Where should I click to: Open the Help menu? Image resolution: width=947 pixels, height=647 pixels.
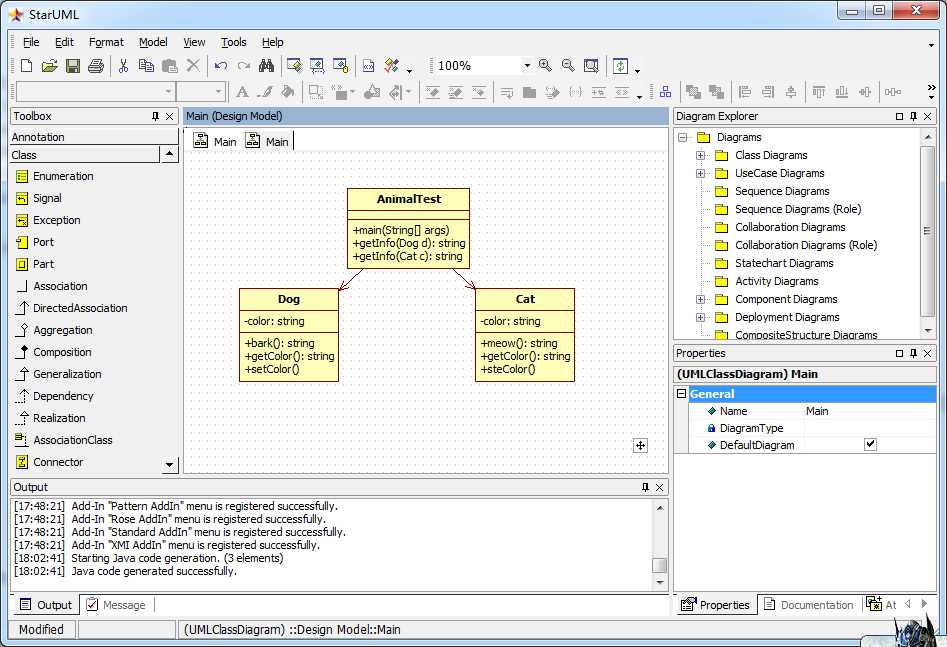tap(272, 42)
